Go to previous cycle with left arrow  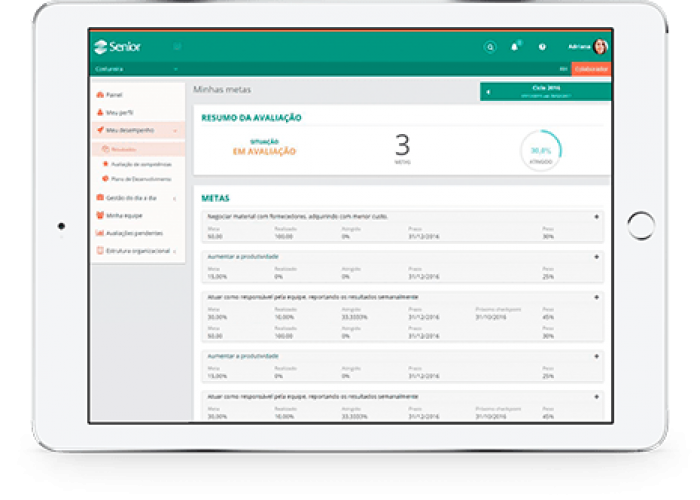[x=488, y=92]
